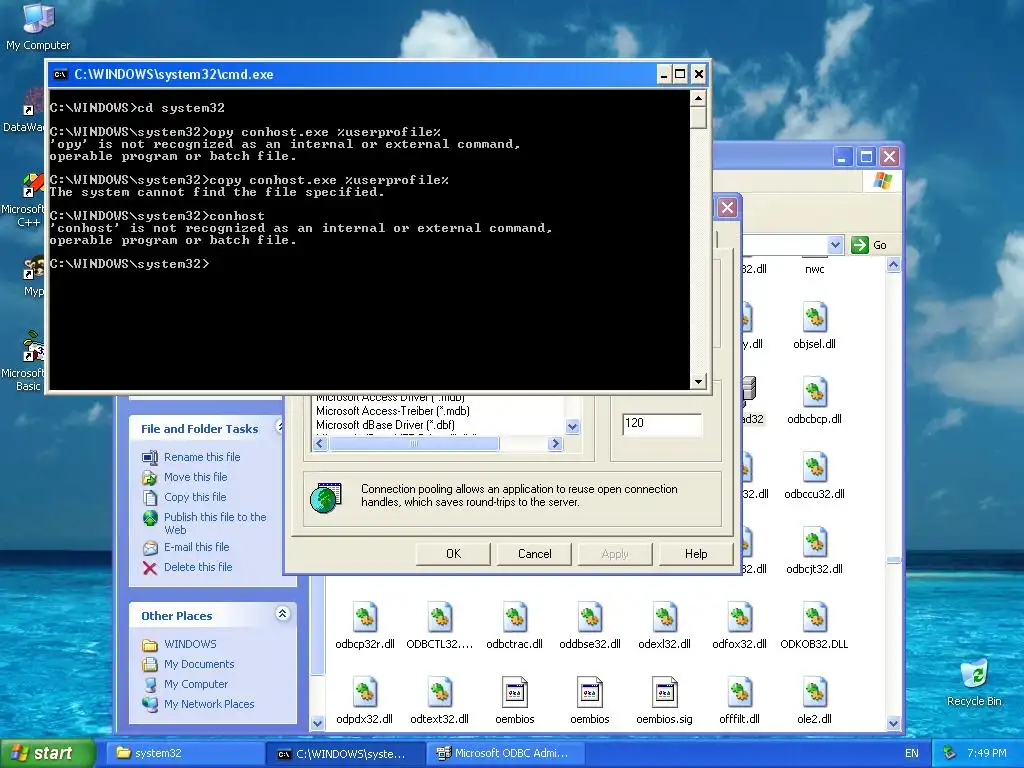Select the odbcp32r.dll file icon

click(365, 618)
